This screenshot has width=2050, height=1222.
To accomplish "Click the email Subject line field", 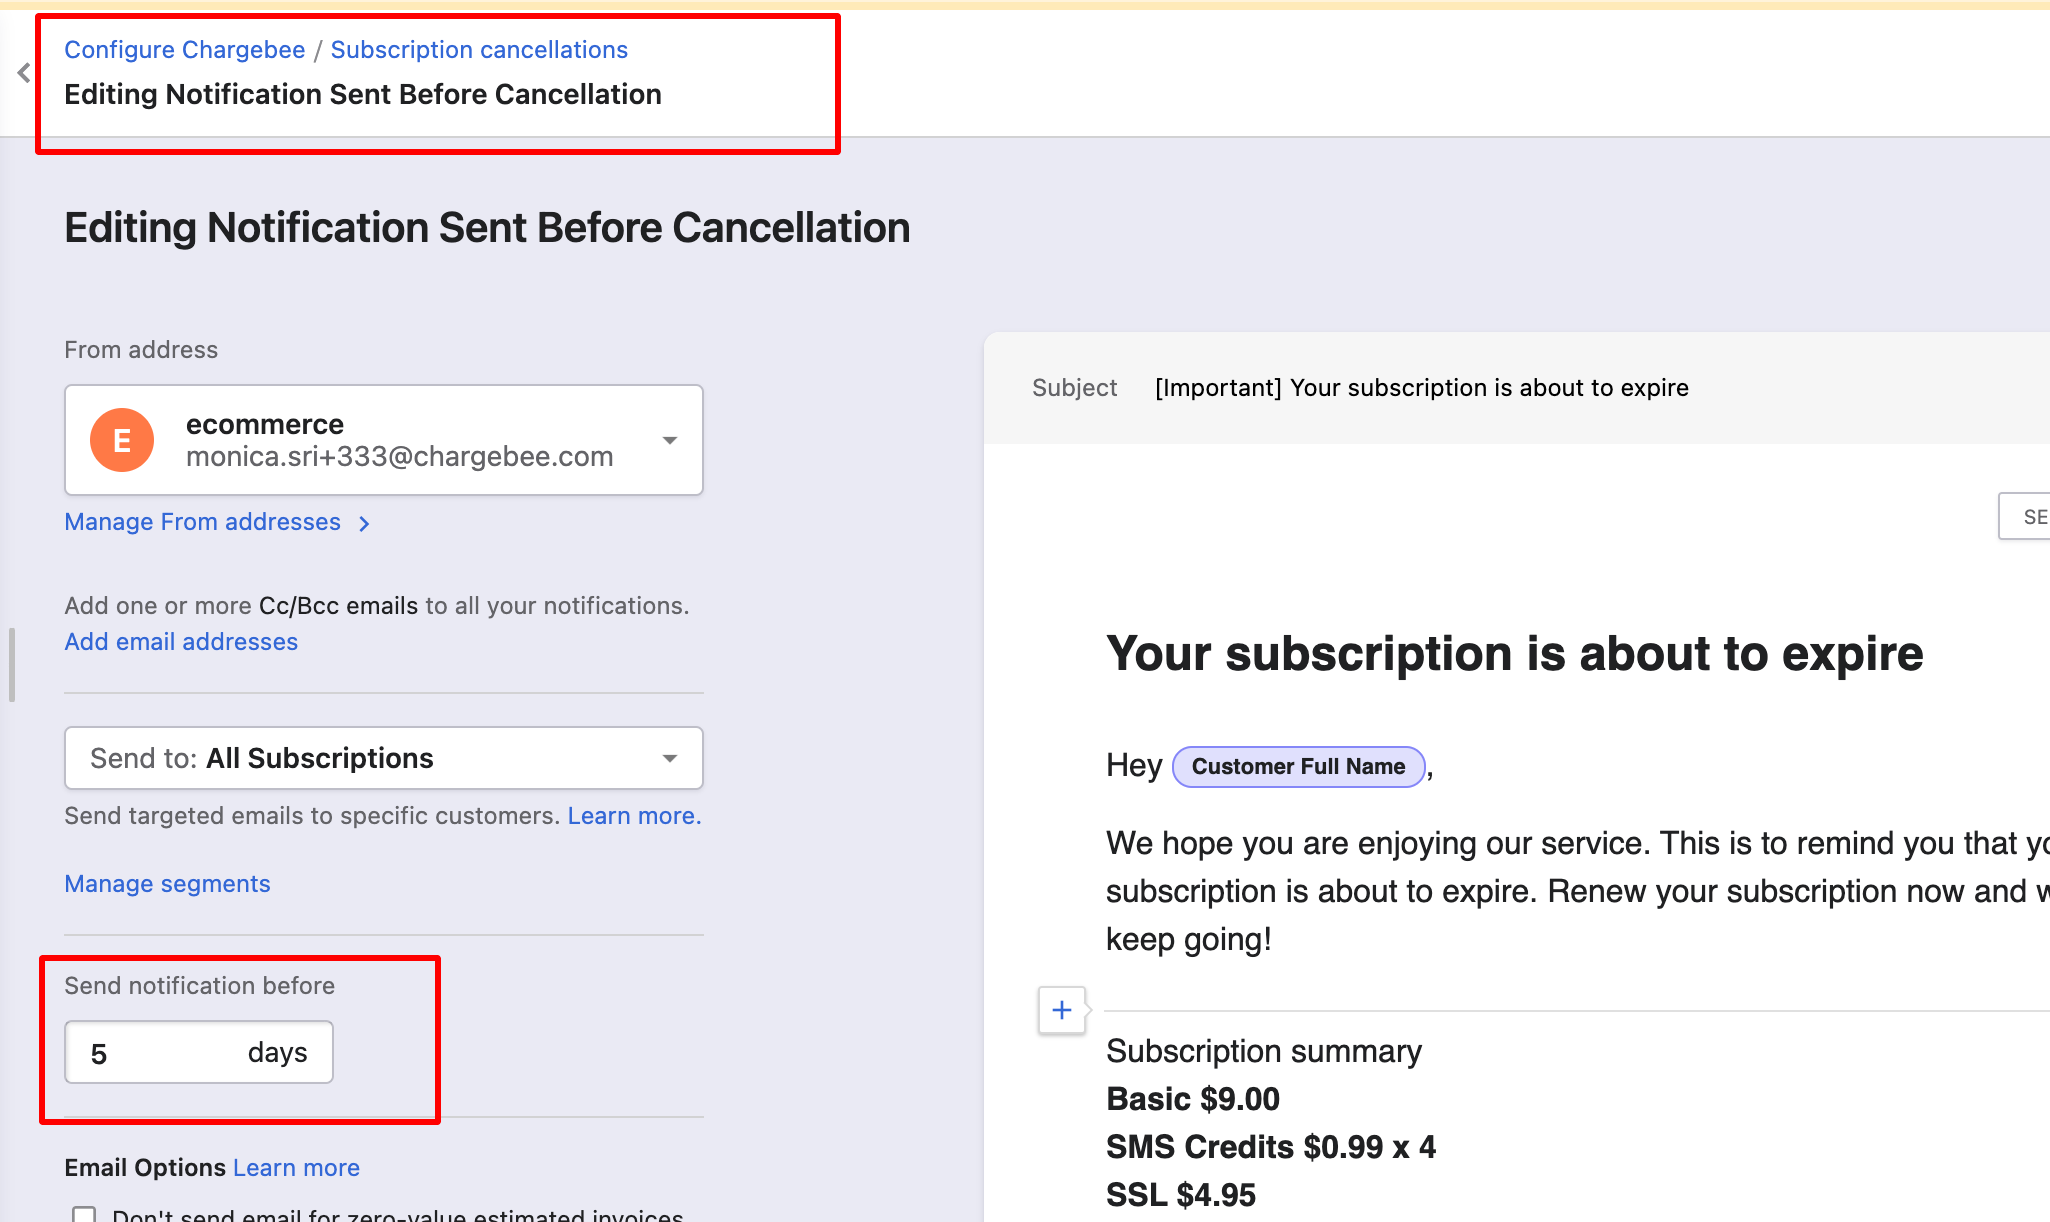I will (x=1421, y=388).
